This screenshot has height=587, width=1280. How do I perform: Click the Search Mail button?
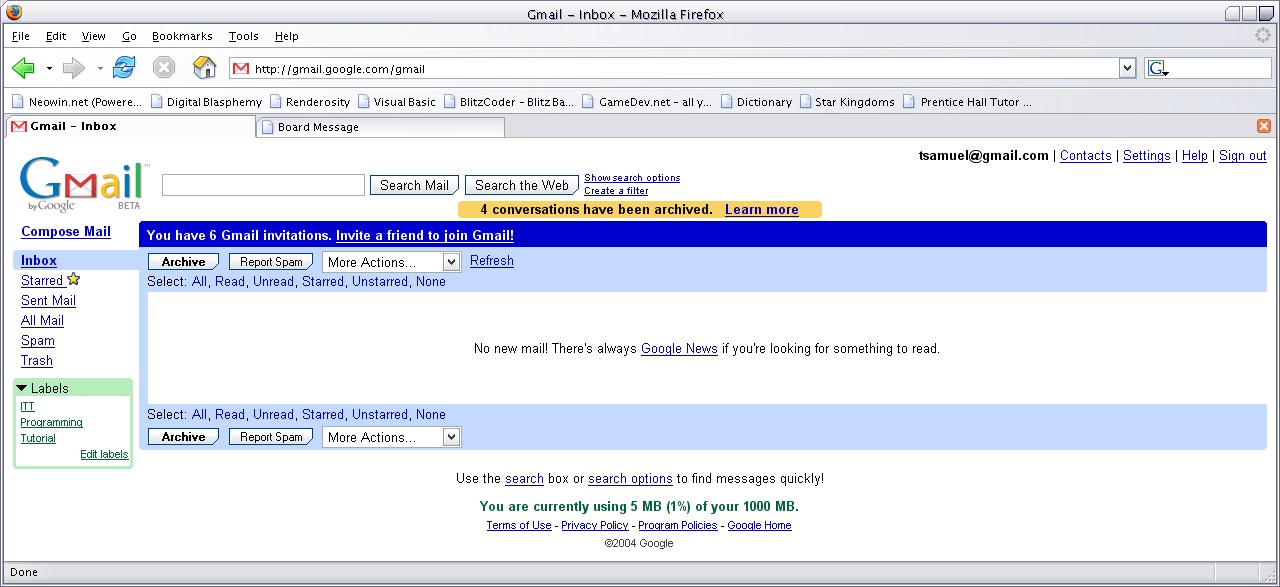coord(414,185)
